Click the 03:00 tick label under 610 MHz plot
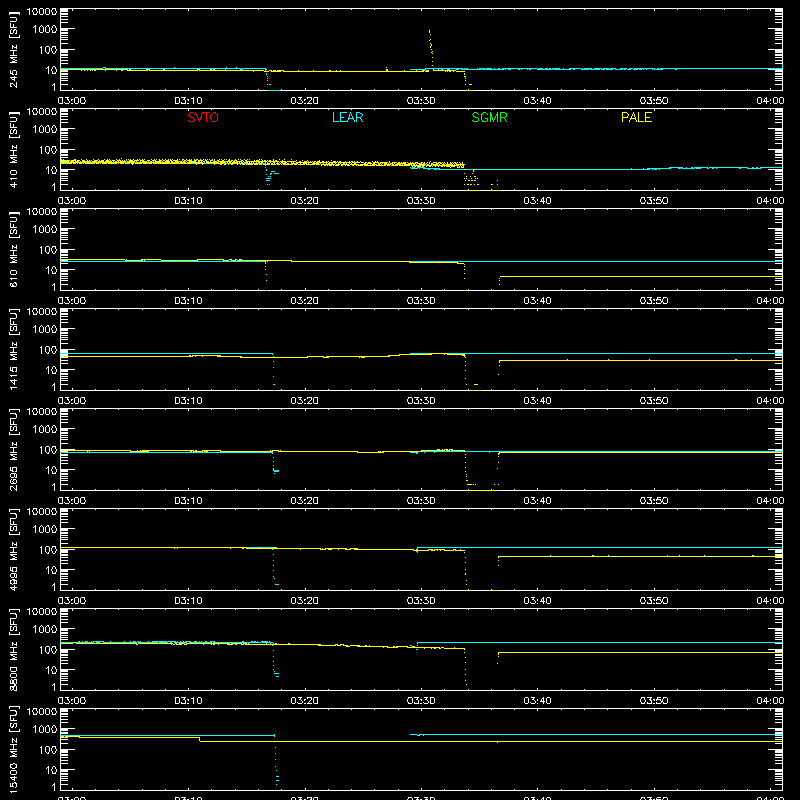This screenshot has height=800, width=800. coord(72,301)
